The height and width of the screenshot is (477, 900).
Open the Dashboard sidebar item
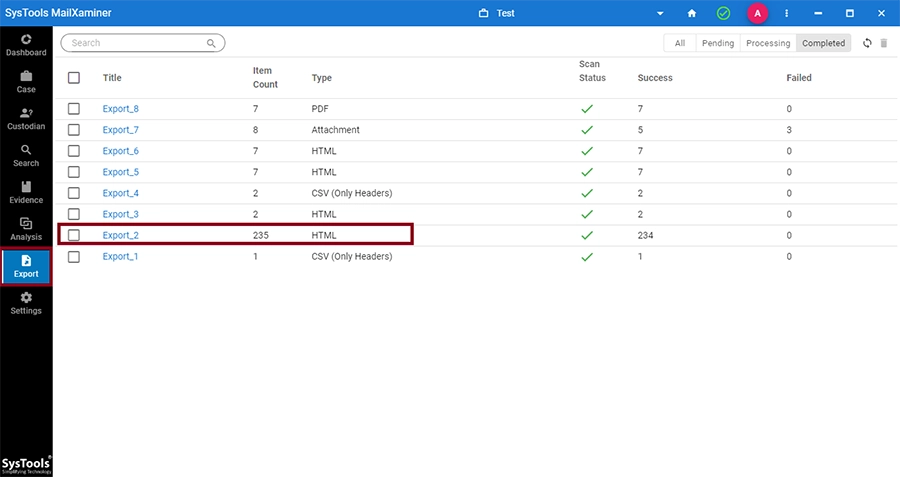tap(26, 45)
